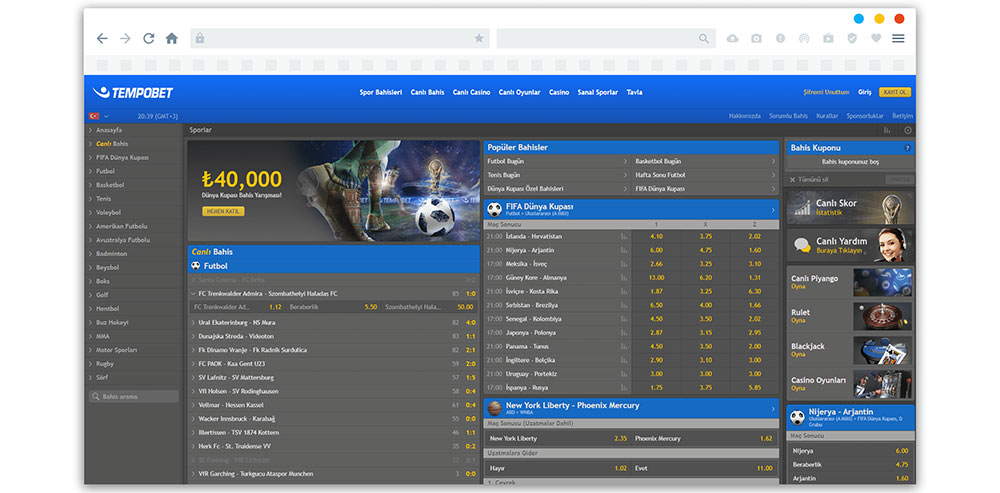Open the Turkish flag language dropdown

(99, 116)
